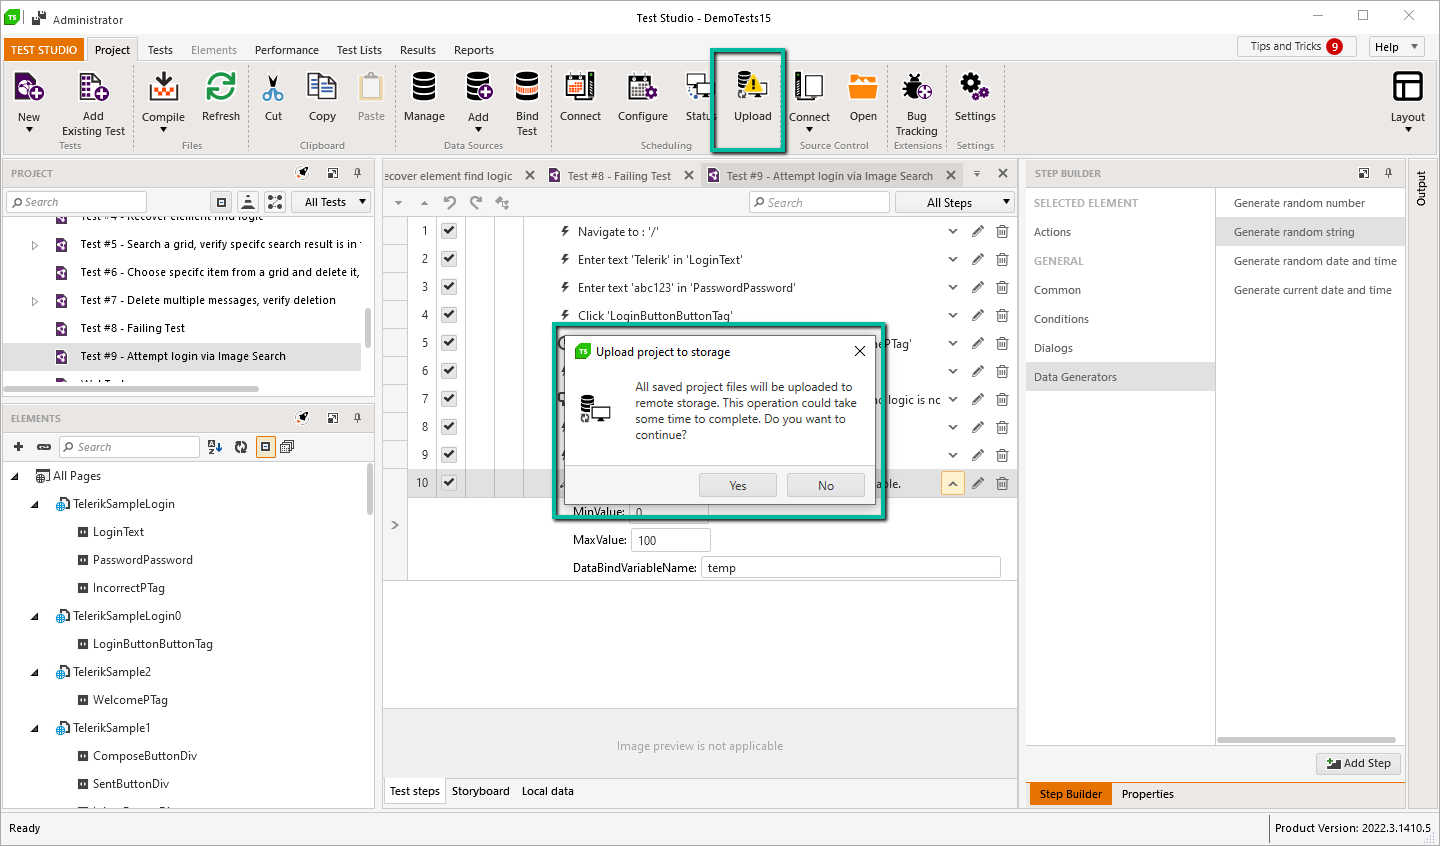Collapse the TelerikSample2 node
This screenshot has width=1440, height=846.
(35, 673)
